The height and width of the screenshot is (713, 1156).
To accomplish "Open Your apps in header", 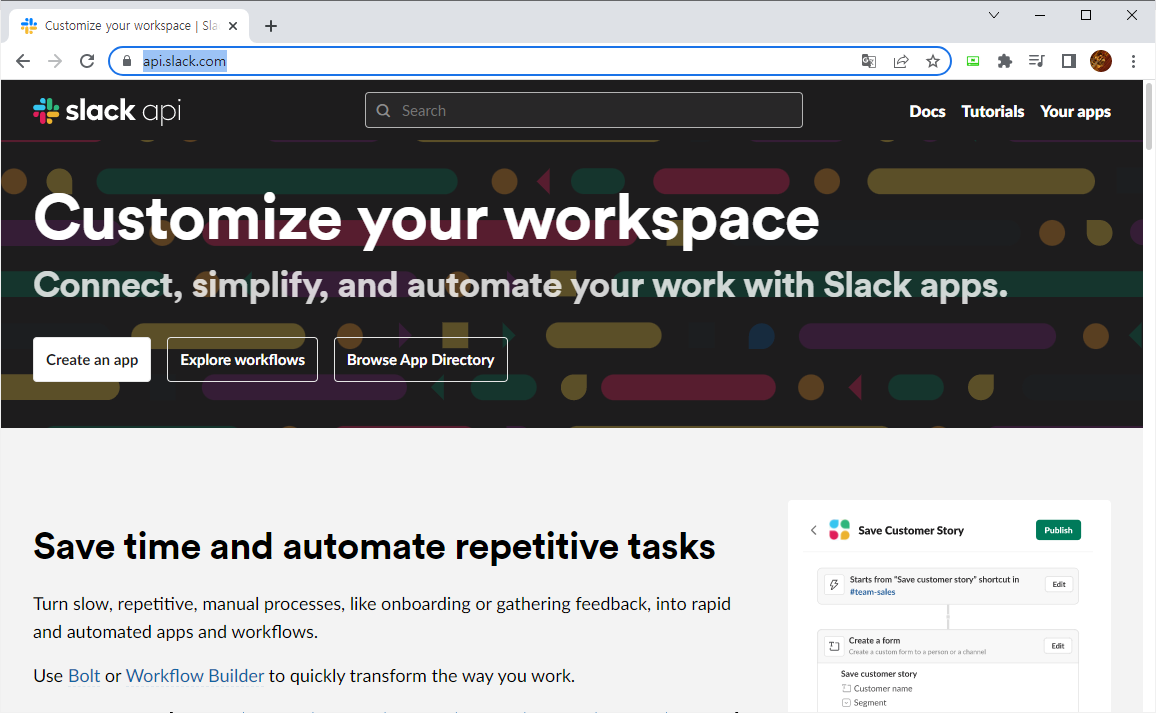I will pyautogui.click(x=1075, y=111).
